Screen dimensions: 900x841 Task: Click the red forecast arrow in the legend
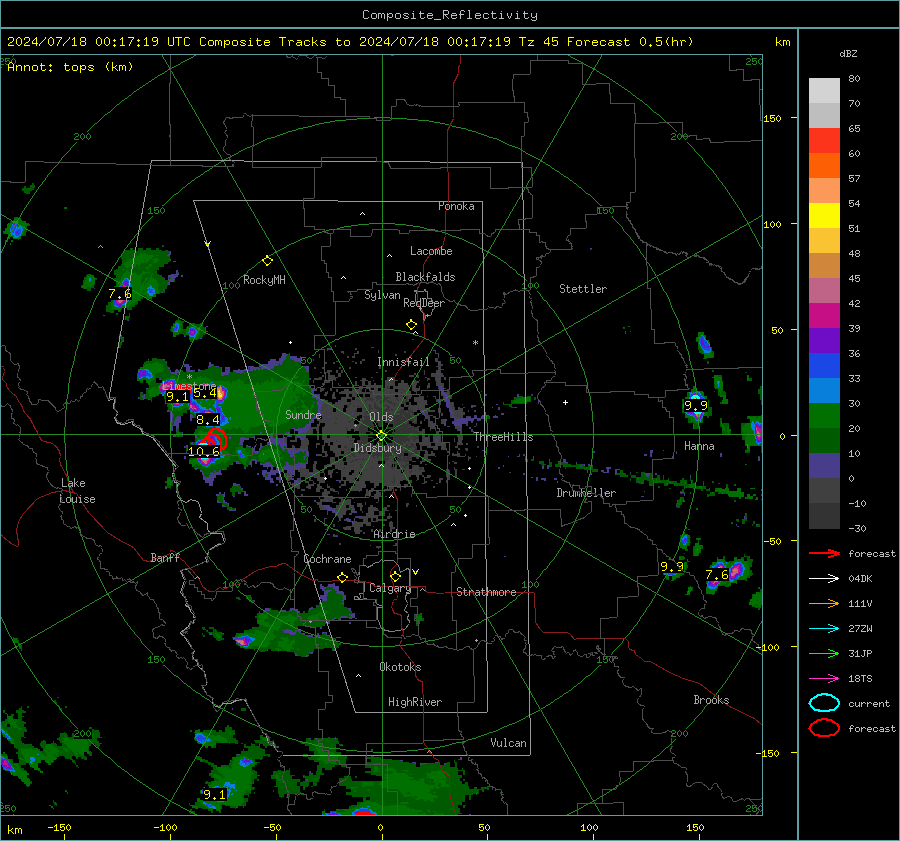[824, 553]
